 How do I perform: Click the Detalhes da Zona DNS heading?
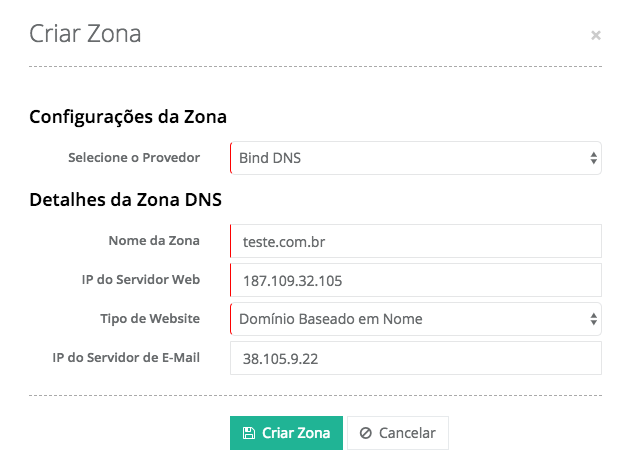[125, 199]
